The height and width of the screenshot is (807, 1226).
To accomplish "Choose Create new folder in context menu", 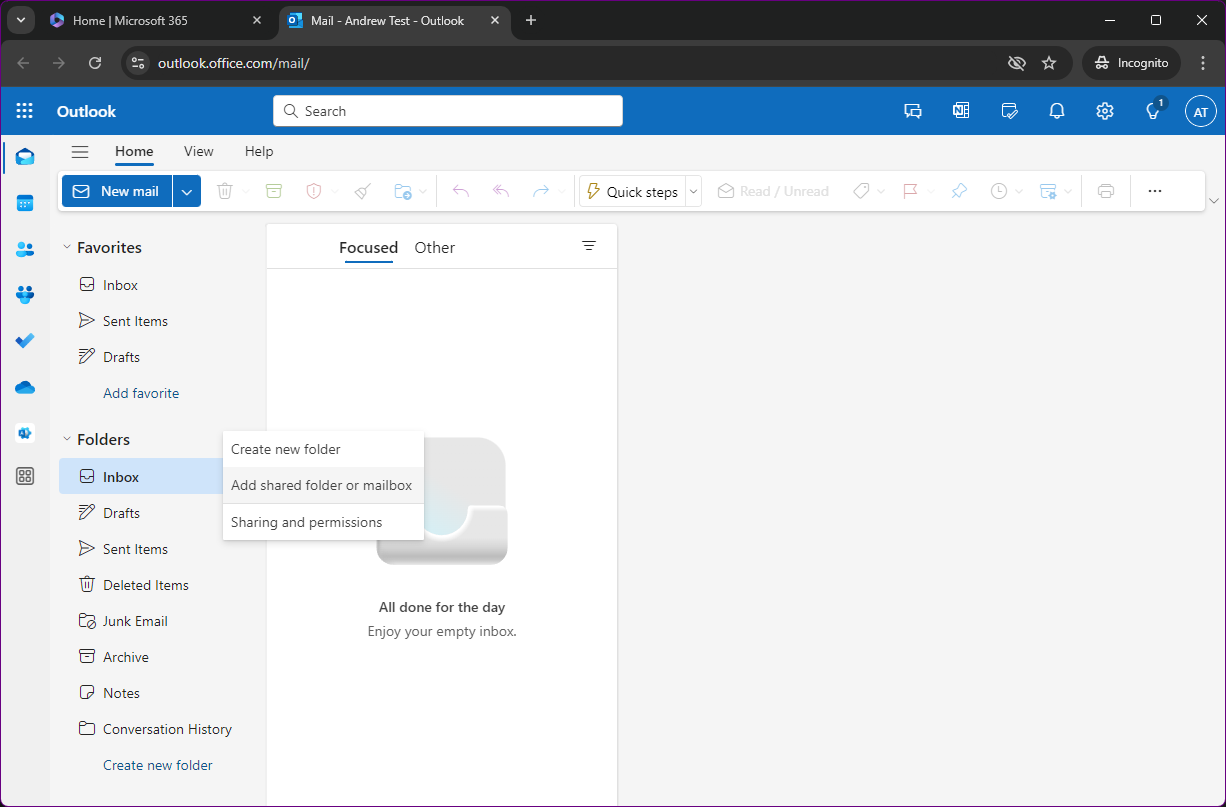I will (323, 449).
